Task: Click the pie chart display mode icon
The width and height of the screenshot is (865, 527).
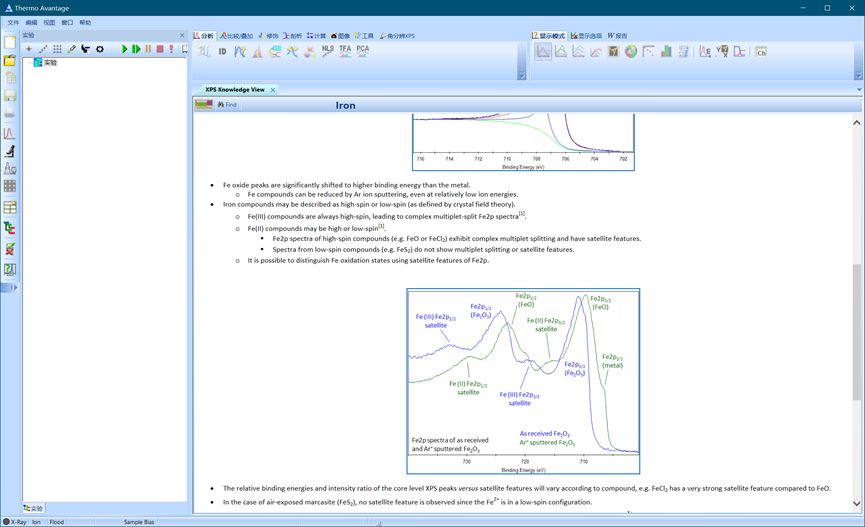Action: pyautogui.click(x=631, y=51)
